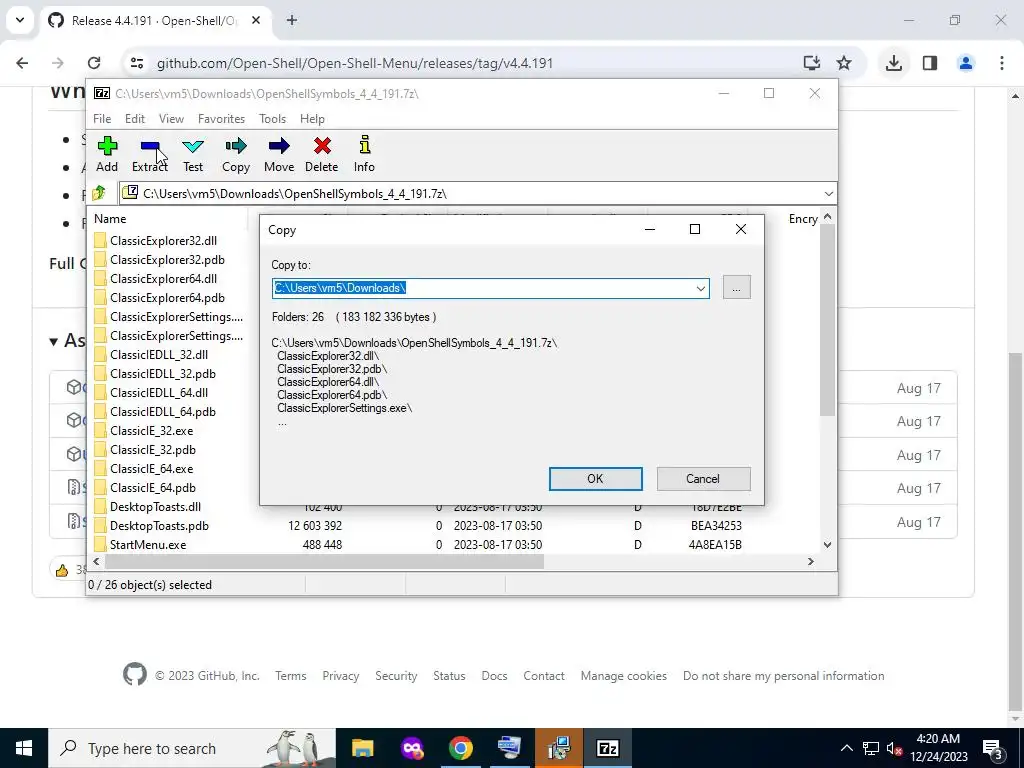Image resolution: width=1024 pixels, height=768 pixels.
Task: Show hidden system tray icons
Action: click(846, 748)
